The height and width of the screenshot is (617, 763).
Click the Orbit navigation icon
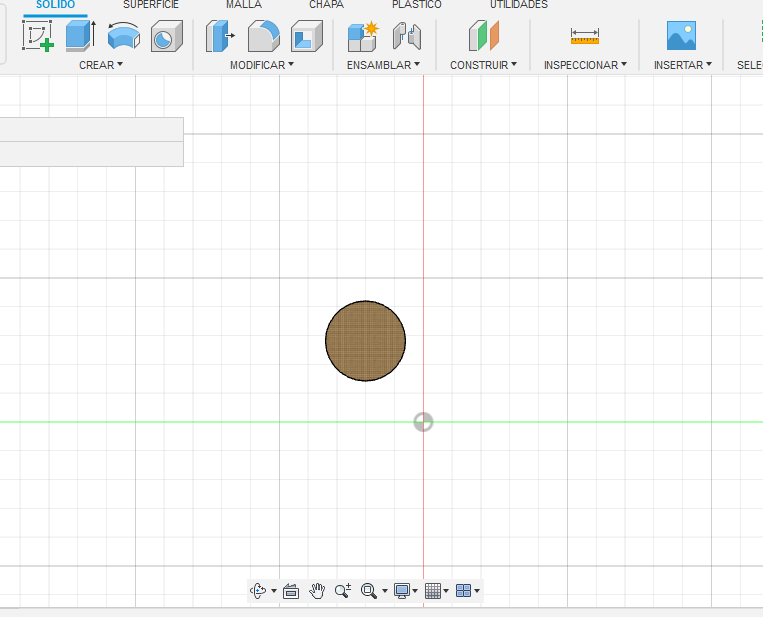[x=258, y=591]
